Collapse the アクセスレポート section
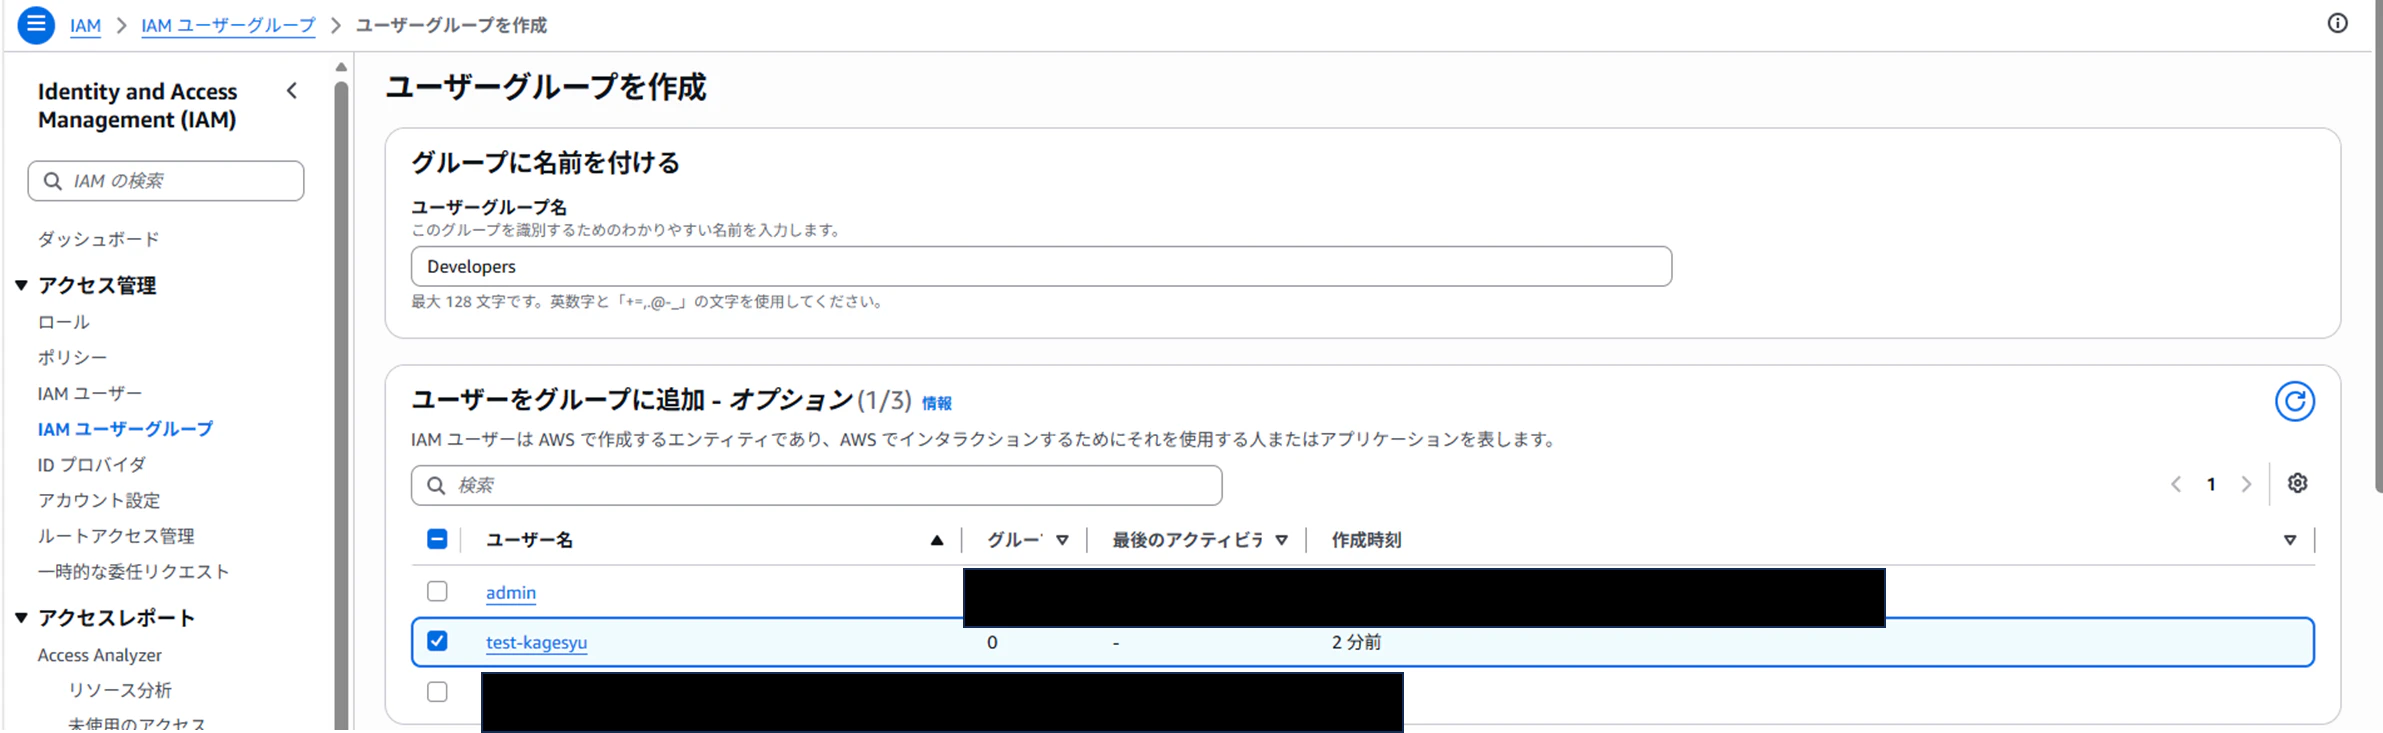2383x733 pixels. point(21,618)
